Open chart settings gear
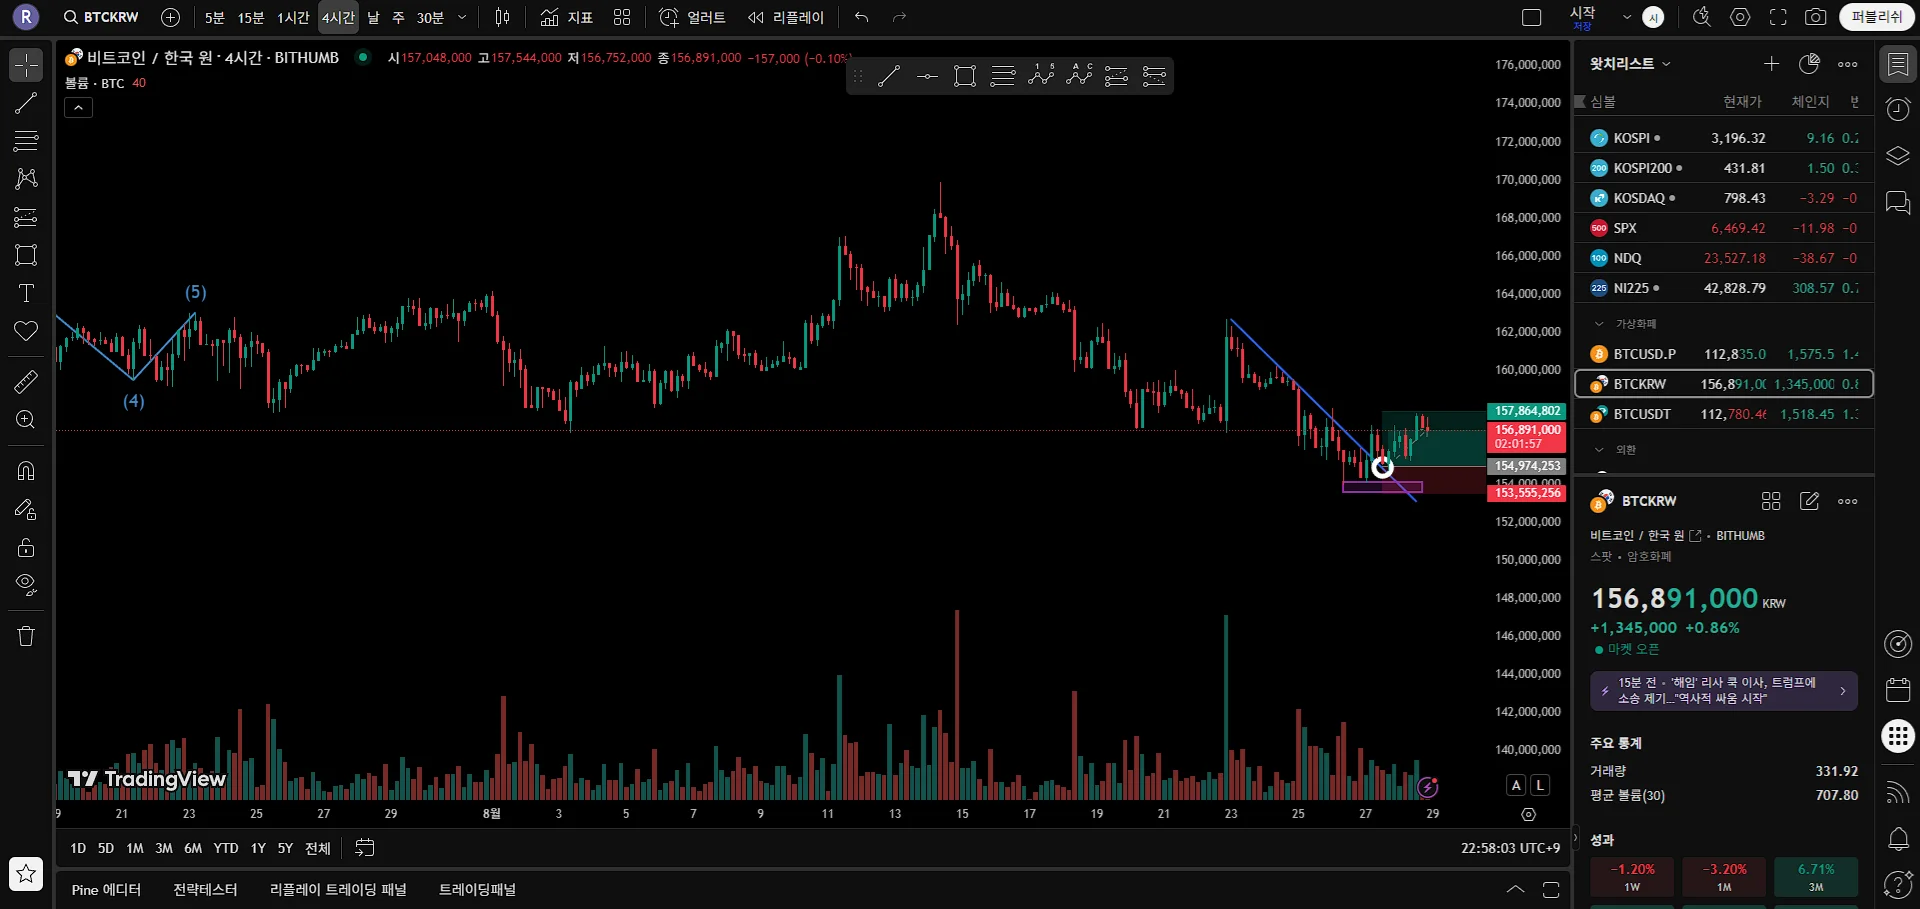1920x909 pixels. pyautogui.click(x=1741, y=17)
